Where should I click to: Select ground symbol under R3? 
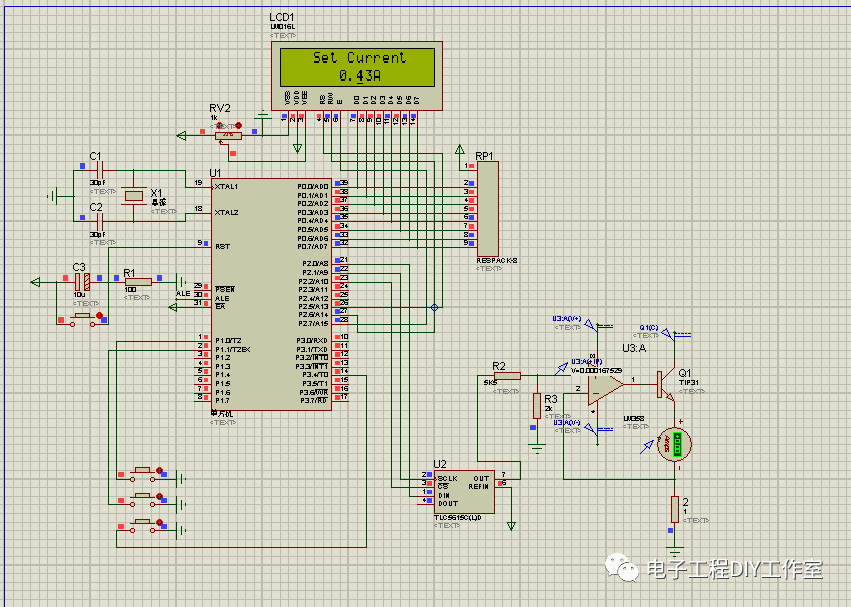tap(537, 448)
